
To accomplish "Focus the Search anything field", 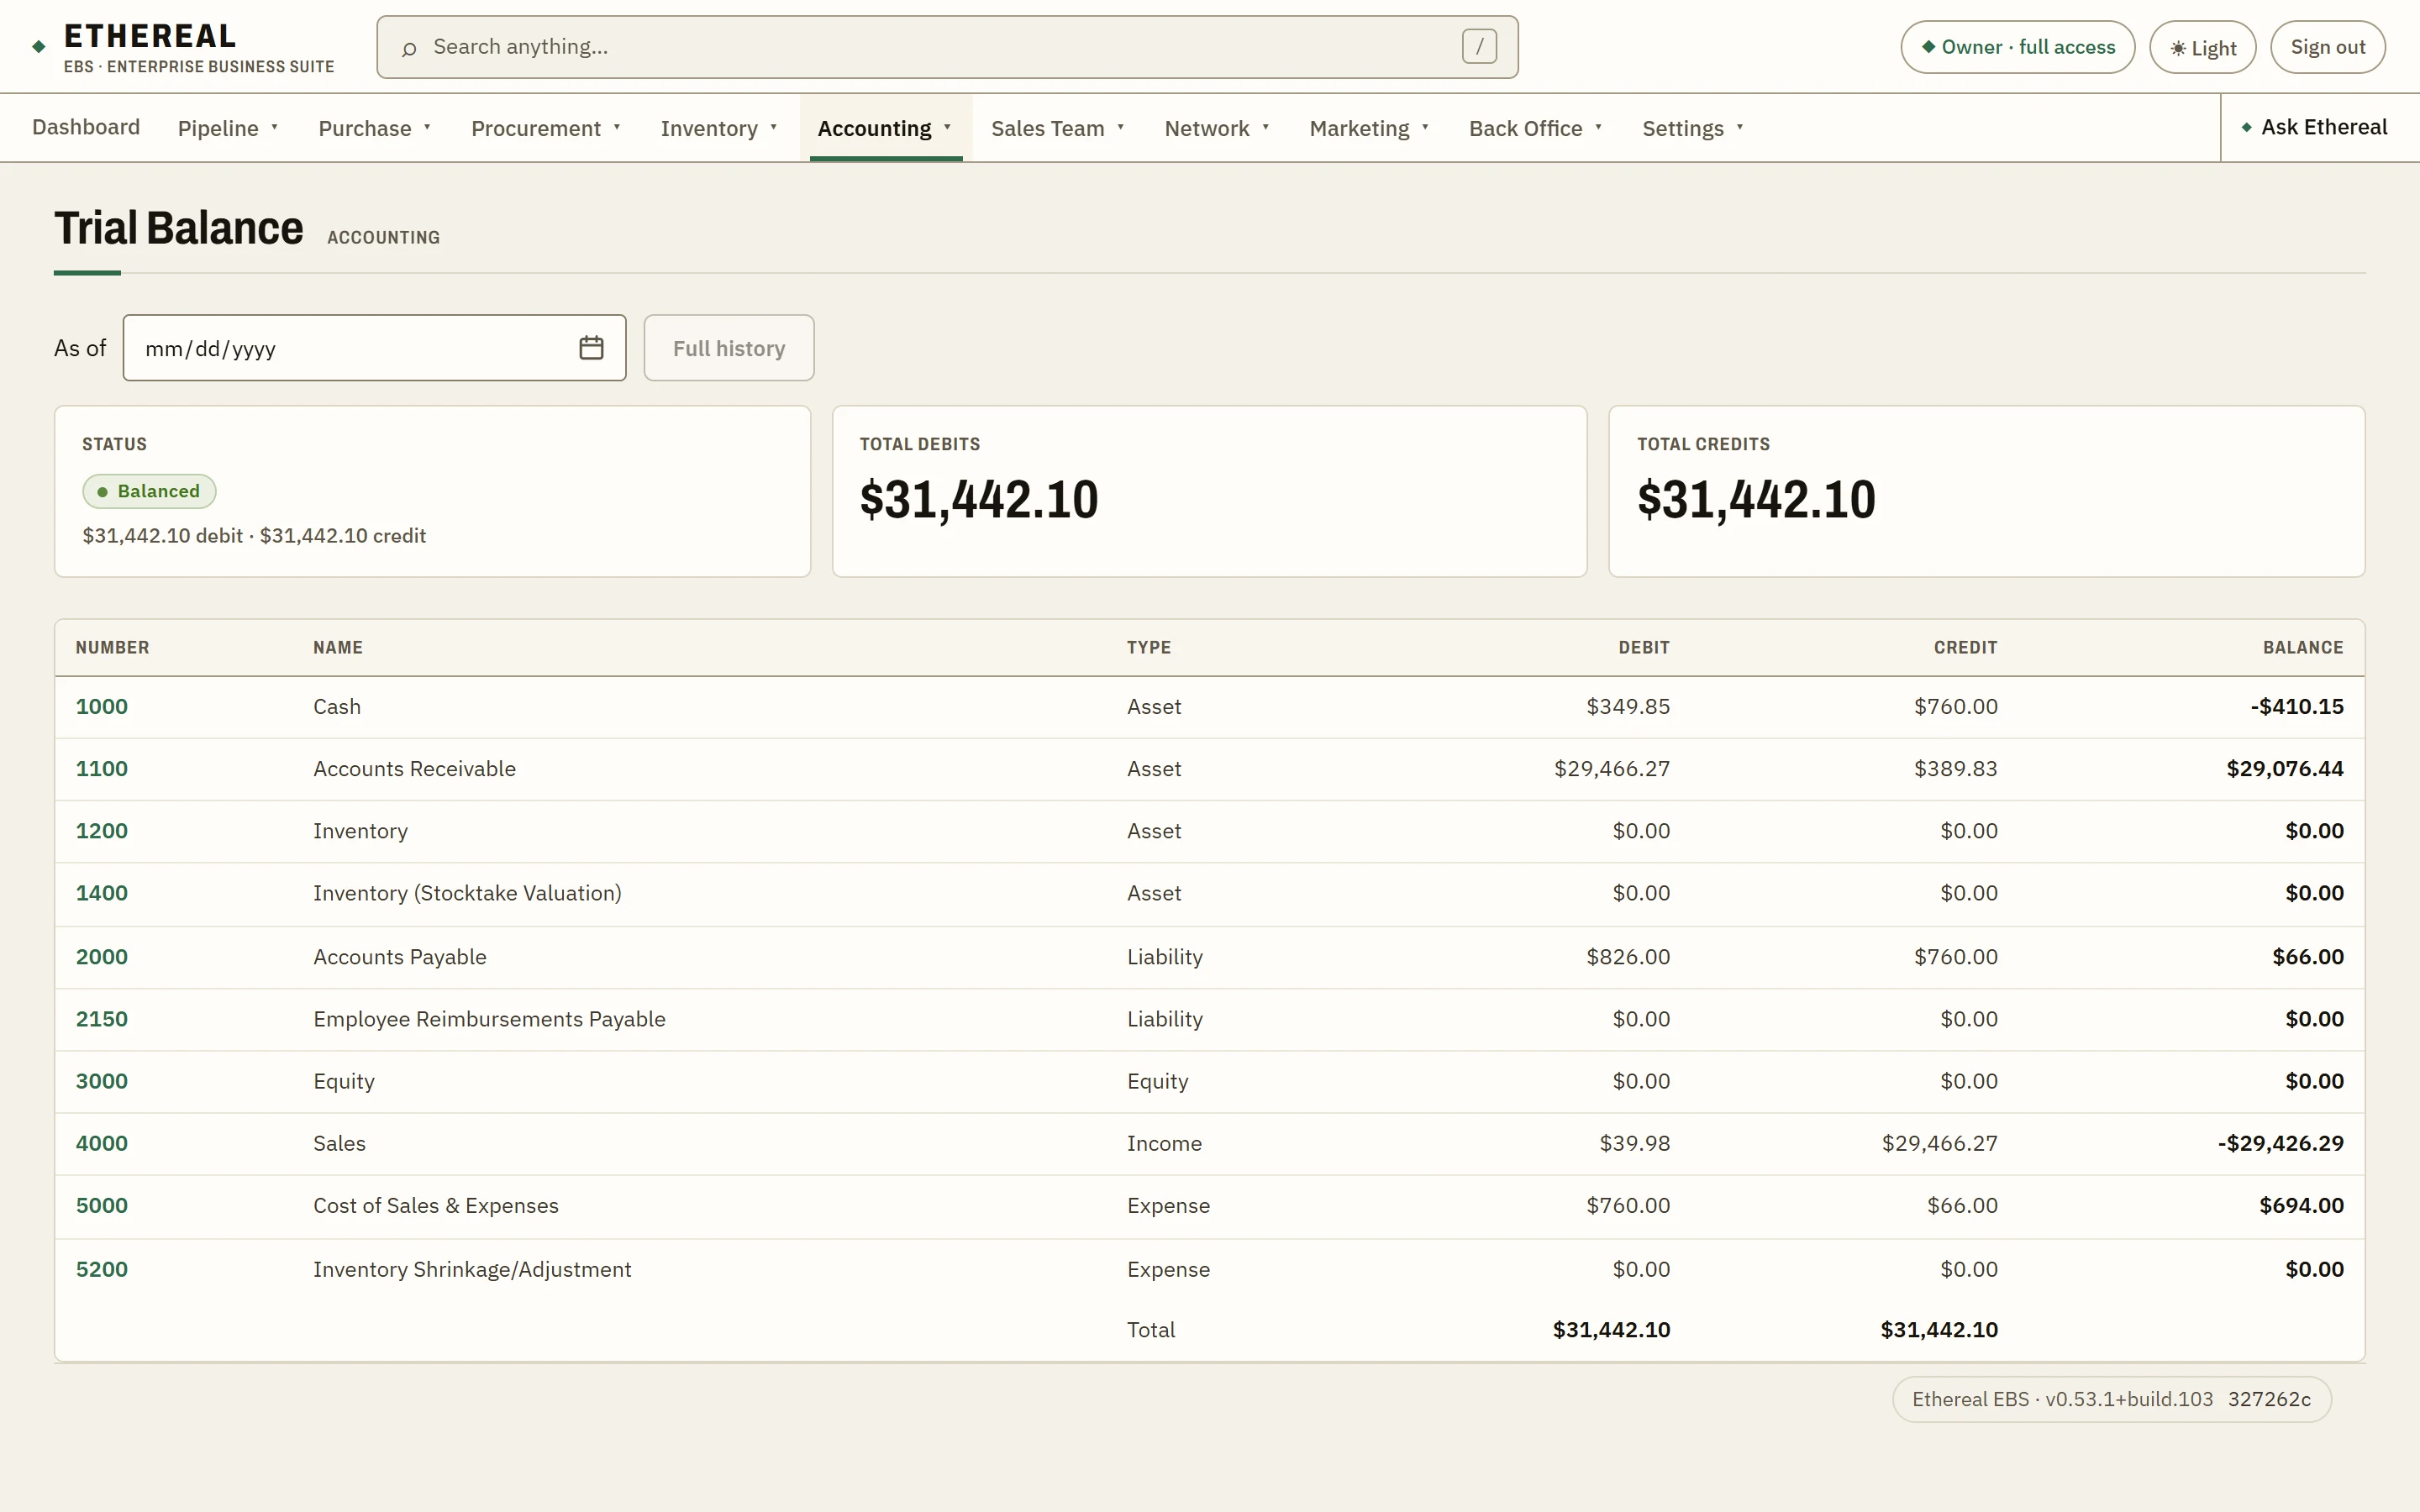I will [947, 47].
